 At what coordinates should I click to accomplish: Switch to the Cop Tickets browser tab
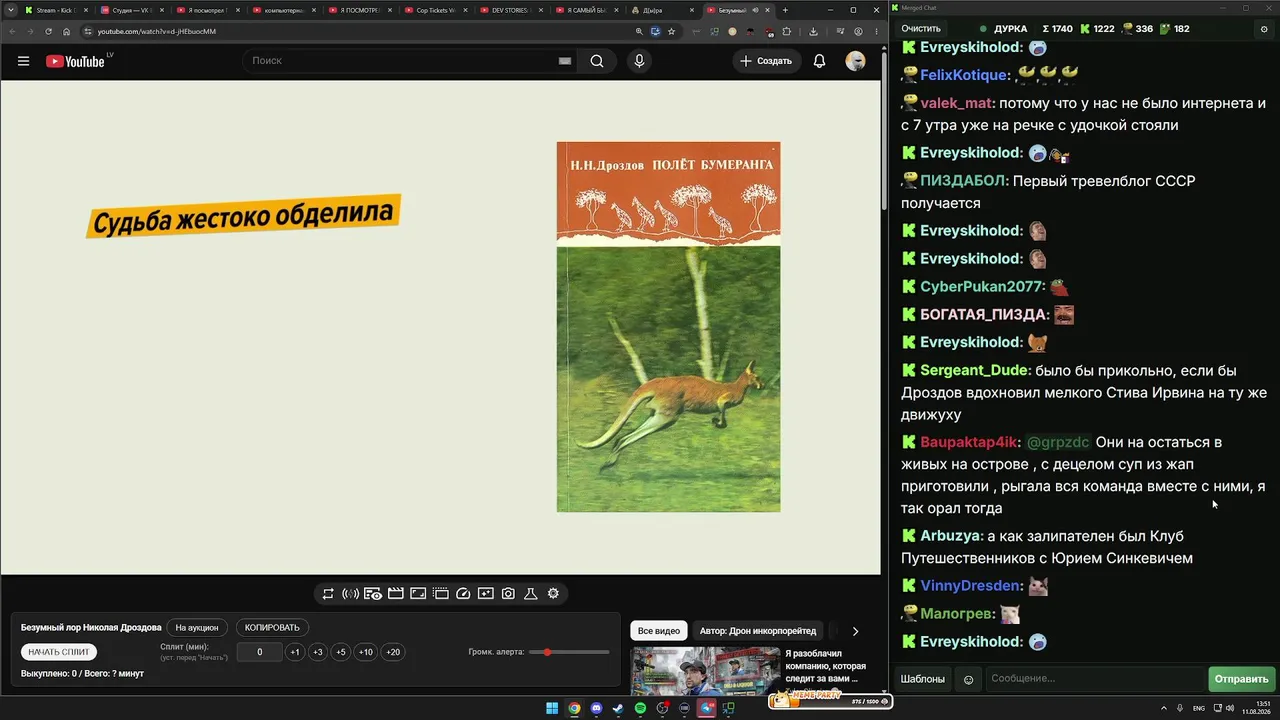[x=437, y=10]
